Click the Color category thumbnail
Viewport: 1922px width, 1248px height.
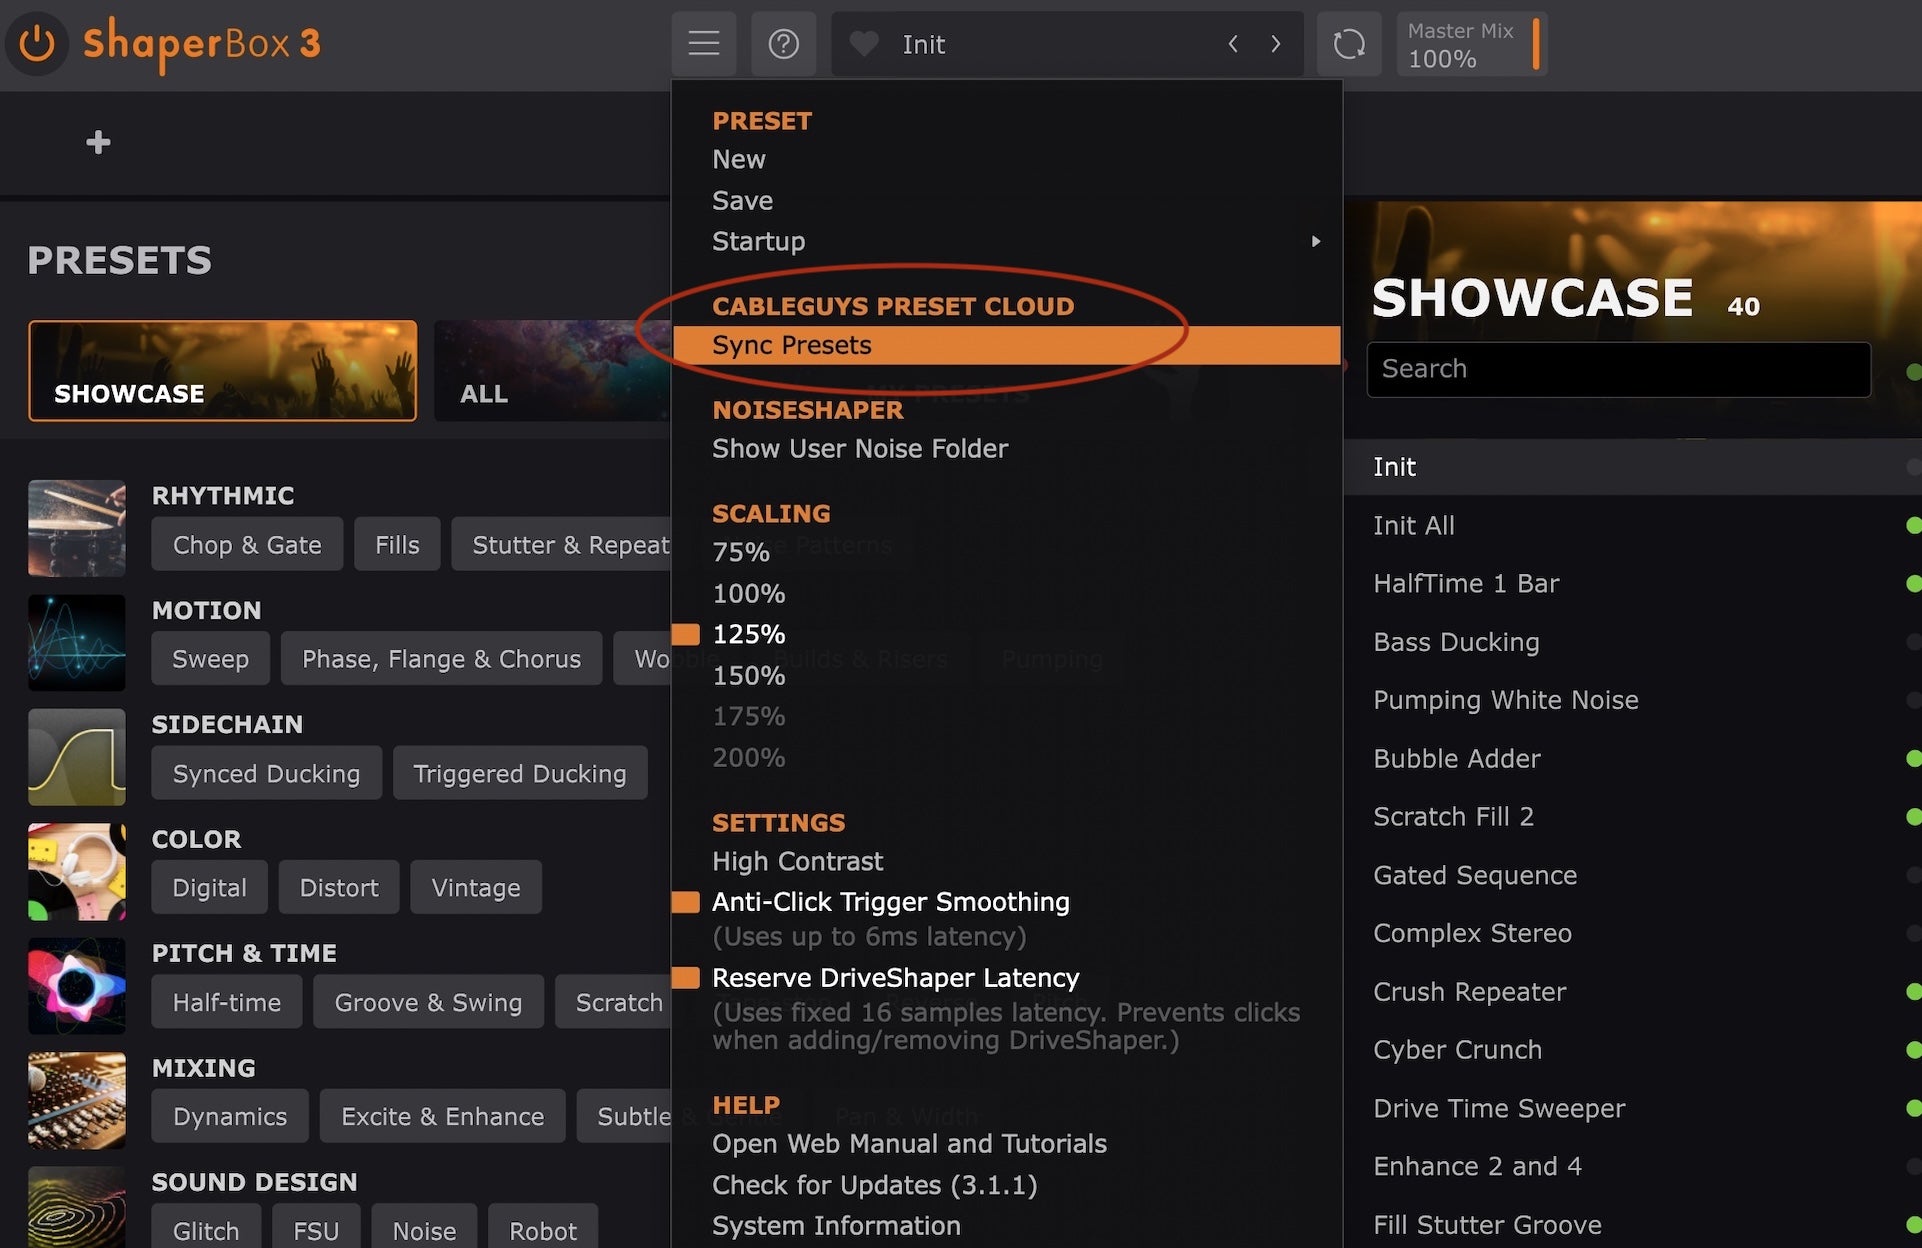(x=77, y=872)
